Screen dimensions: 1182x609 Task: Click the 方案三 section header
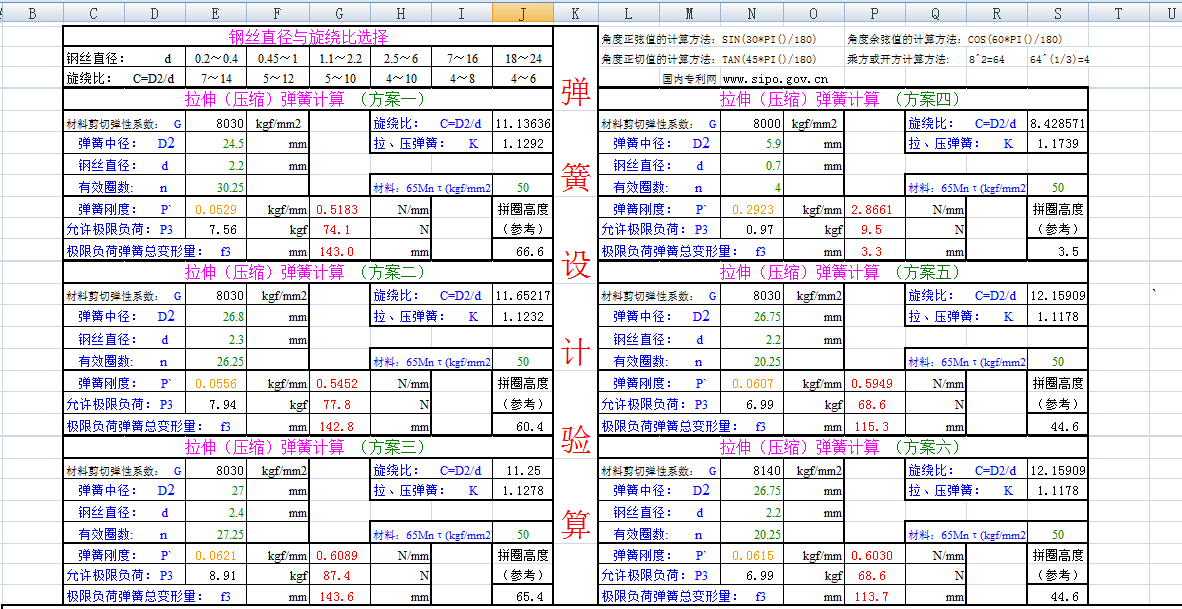point(308,447)
